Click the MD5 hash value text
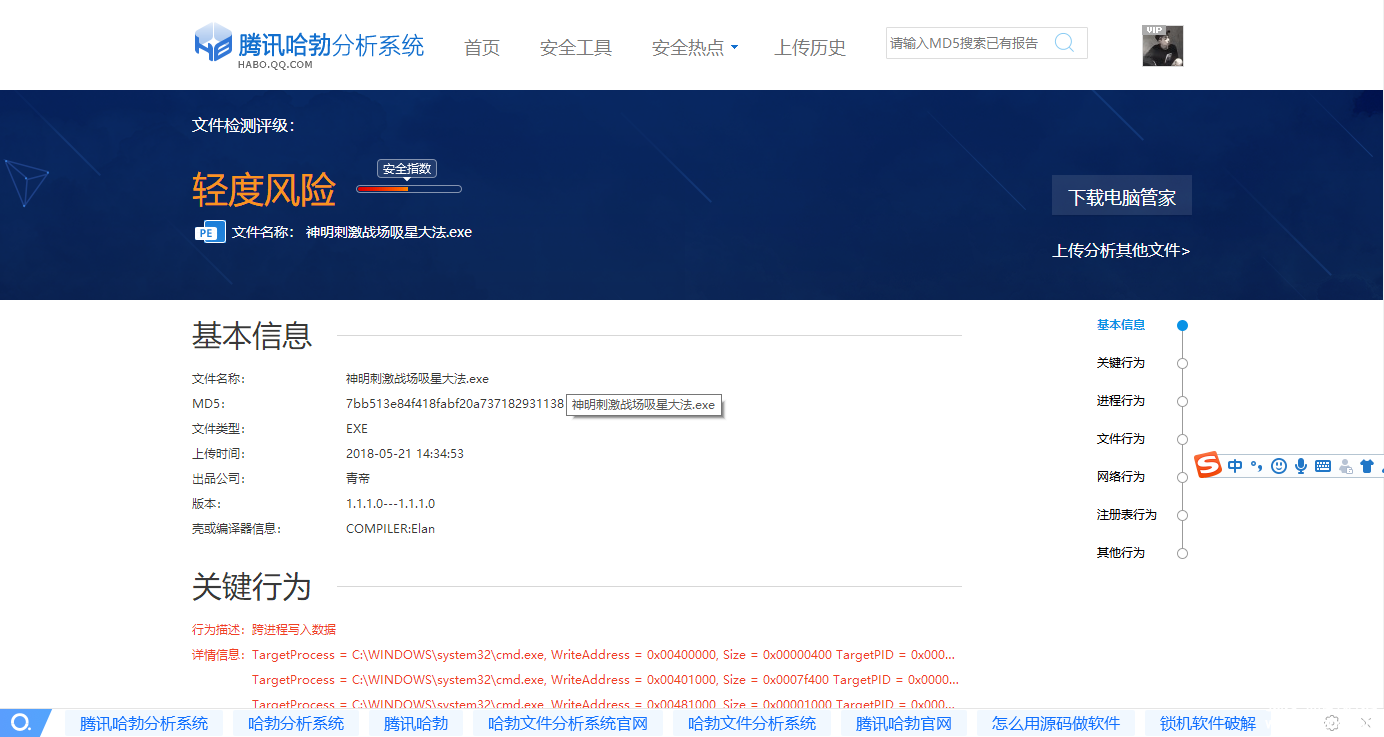1384x737 pixels. click(455, 404)
